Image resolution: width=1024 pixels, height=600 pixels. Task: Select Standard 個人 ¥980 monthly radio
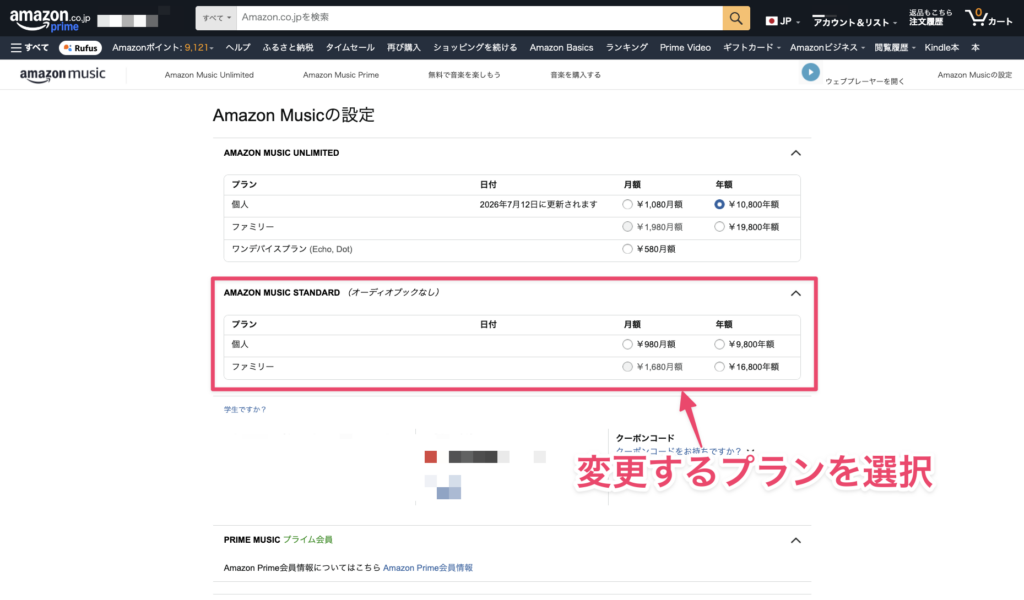pyautogui.click(x=628, y=344)
